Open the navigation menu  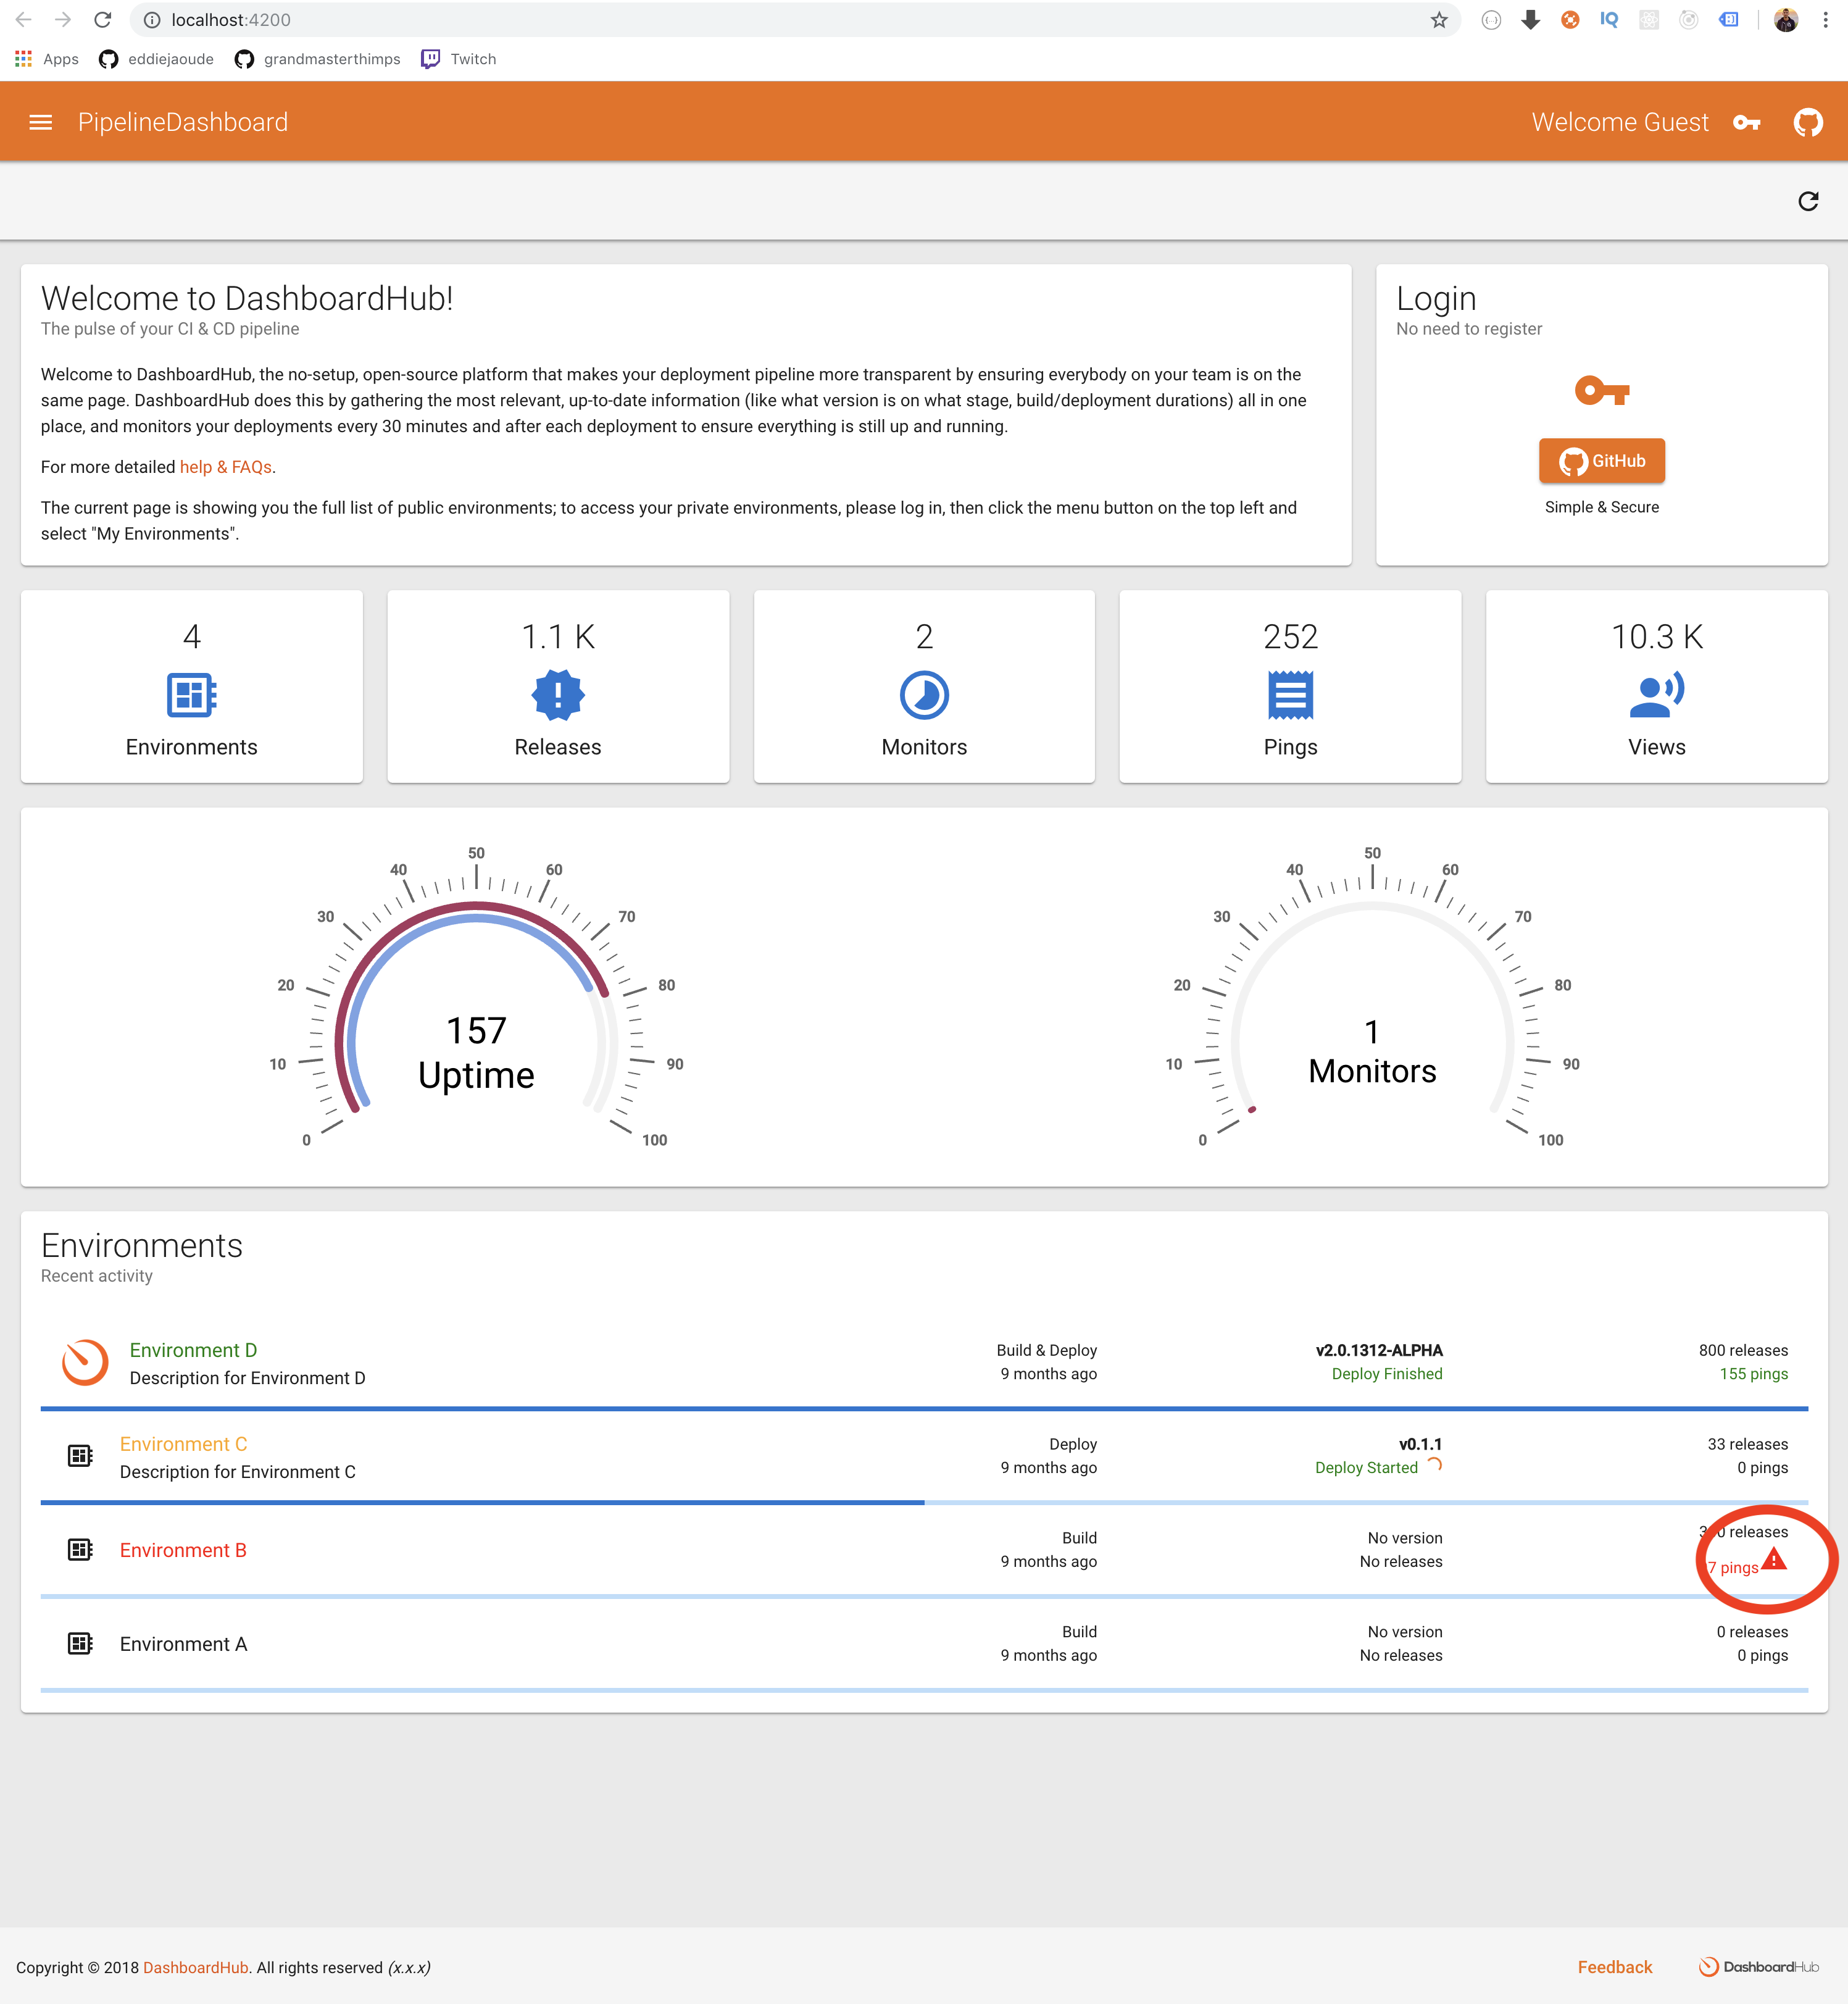[x=40, y=121]
